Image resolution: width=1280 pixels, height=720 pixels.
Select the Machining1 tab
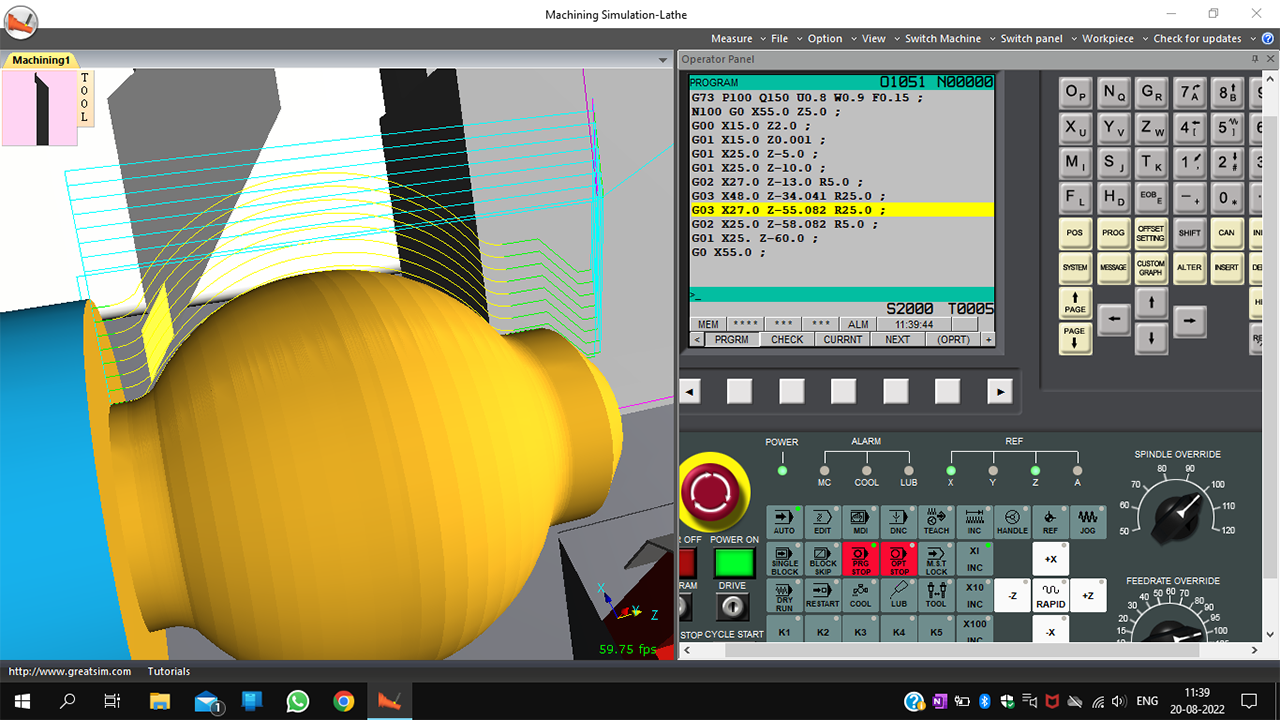pos(40,61)
